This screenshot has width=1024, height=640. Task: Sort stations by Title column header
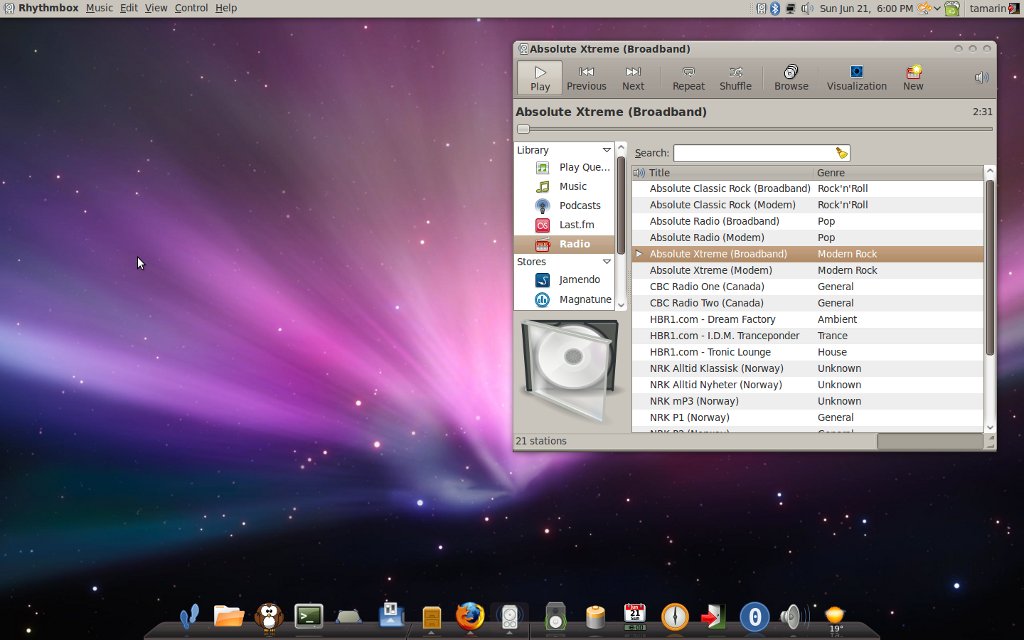pyautogui.click(x=729, y=172)
